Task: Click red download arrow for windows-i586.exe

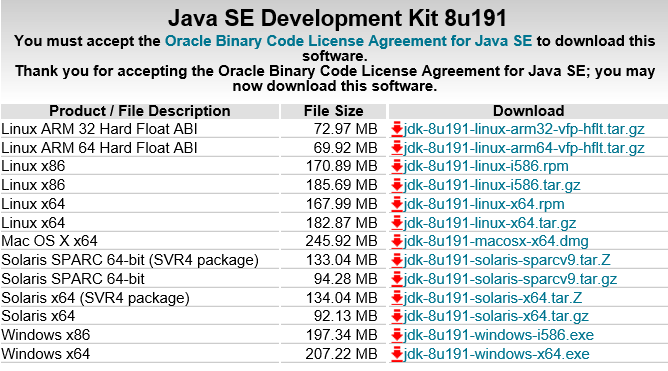Action: click(397, 335)
